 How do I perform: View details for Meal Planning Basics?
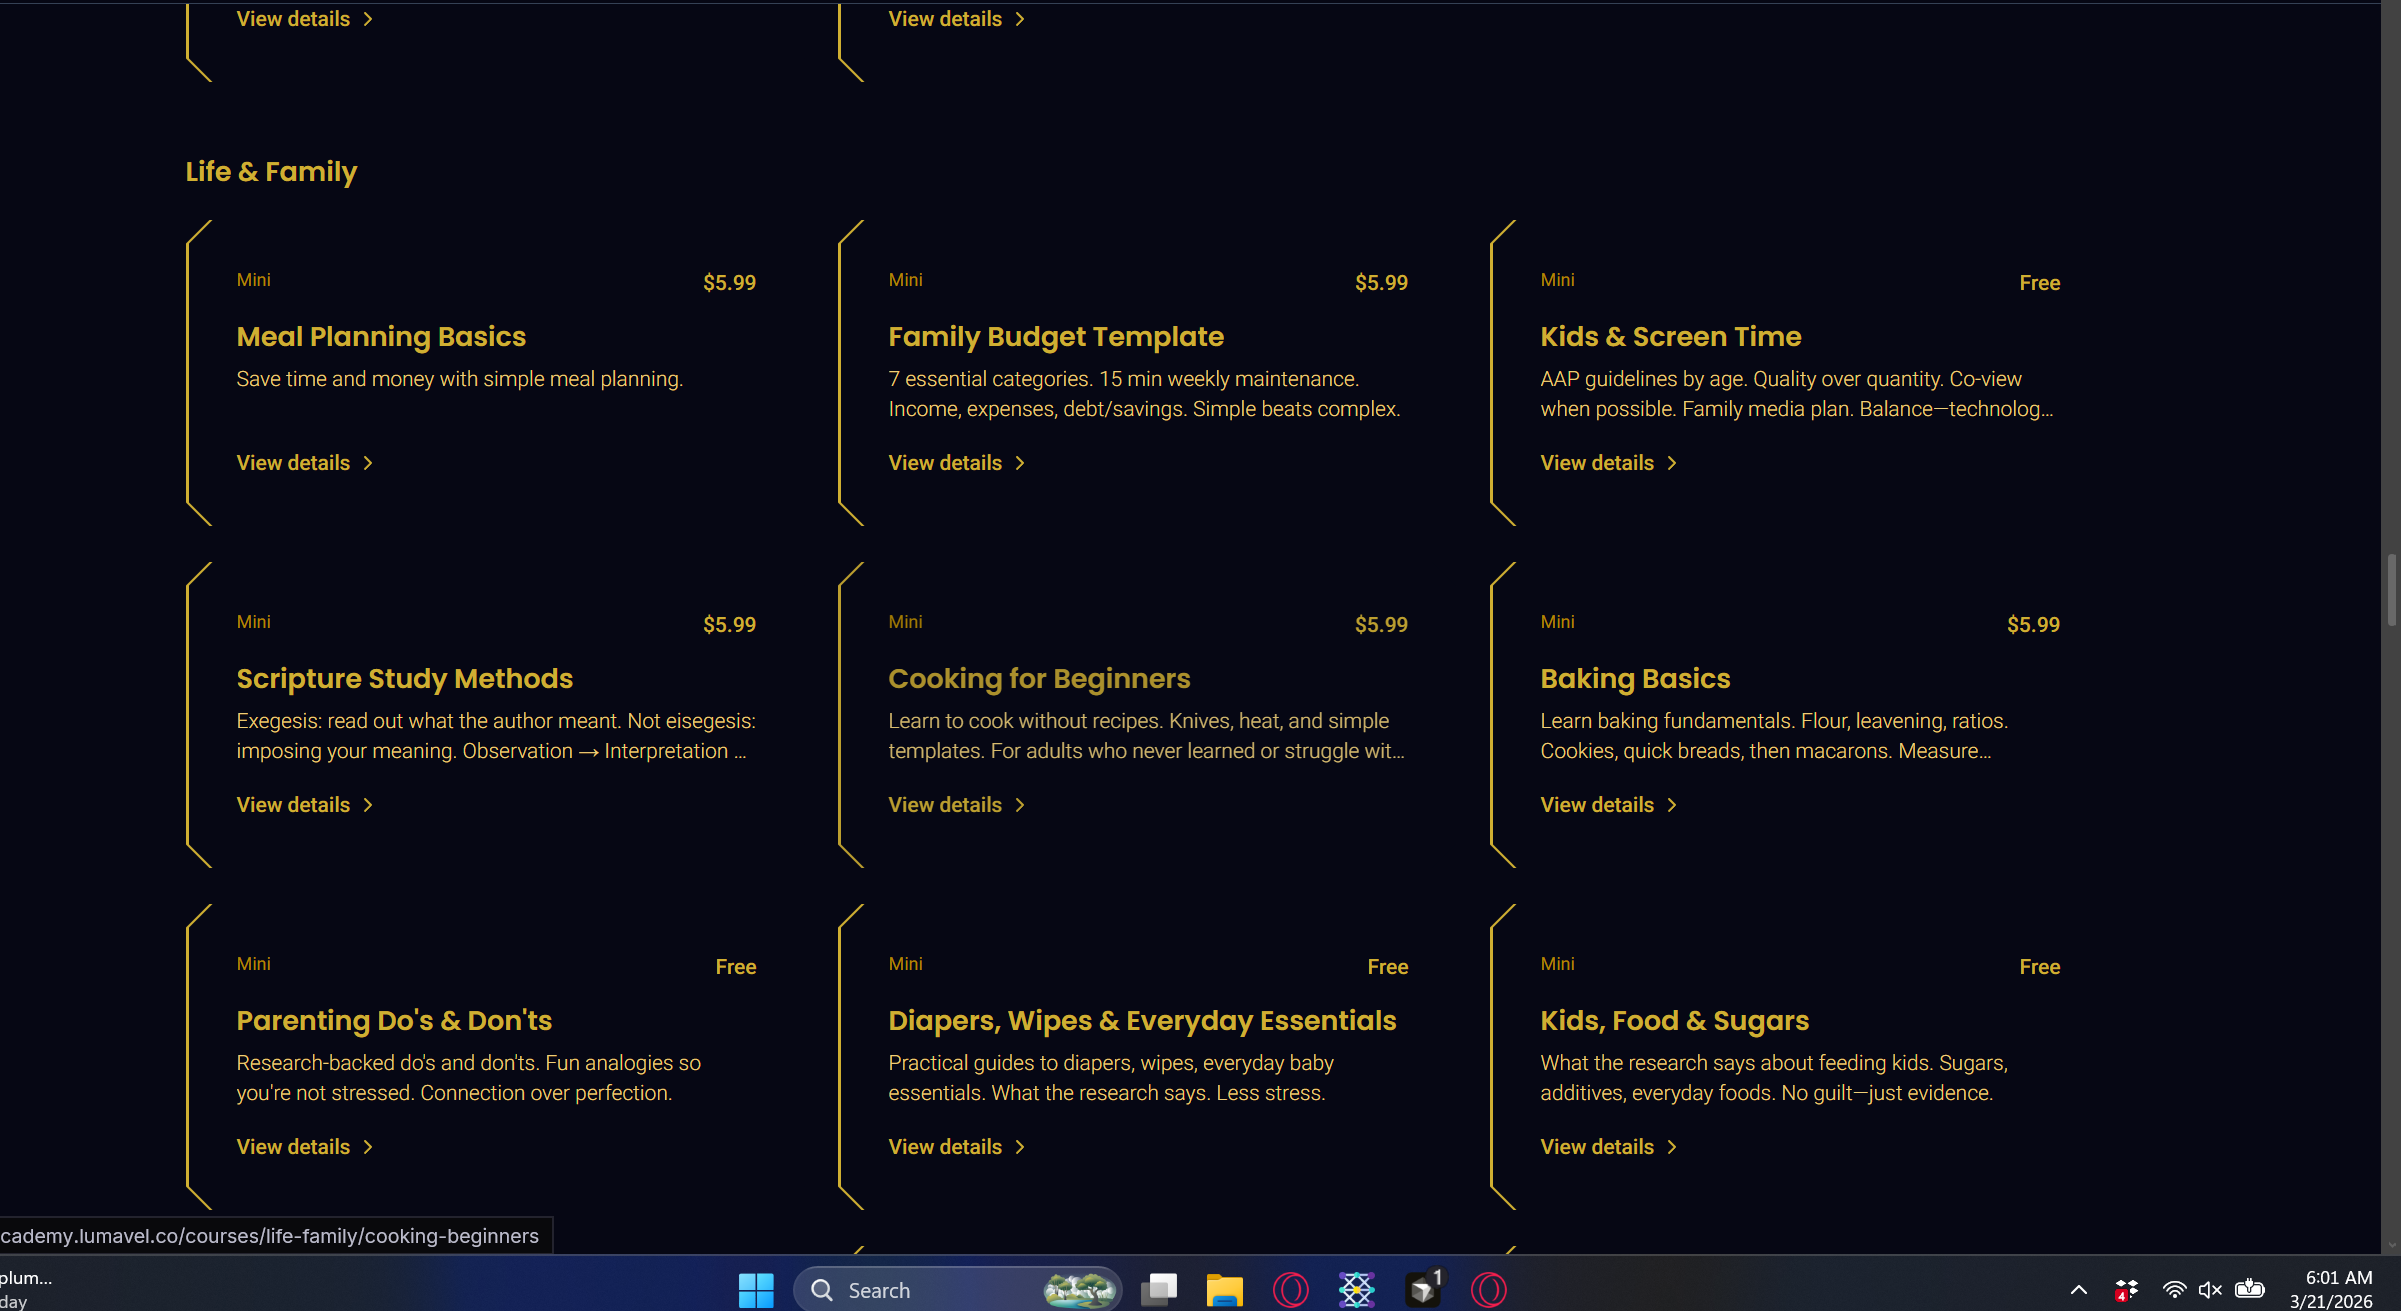(293, 462)
